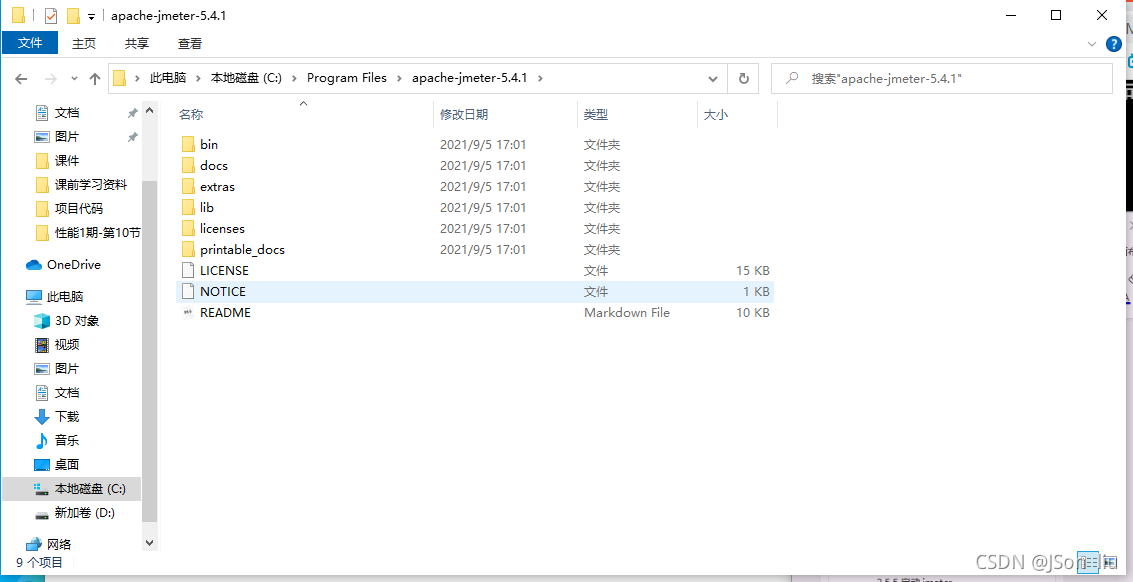This screenshot has width=1133, height=582.
Task: Refresh the current folder view
Action: tap(743, 78)
